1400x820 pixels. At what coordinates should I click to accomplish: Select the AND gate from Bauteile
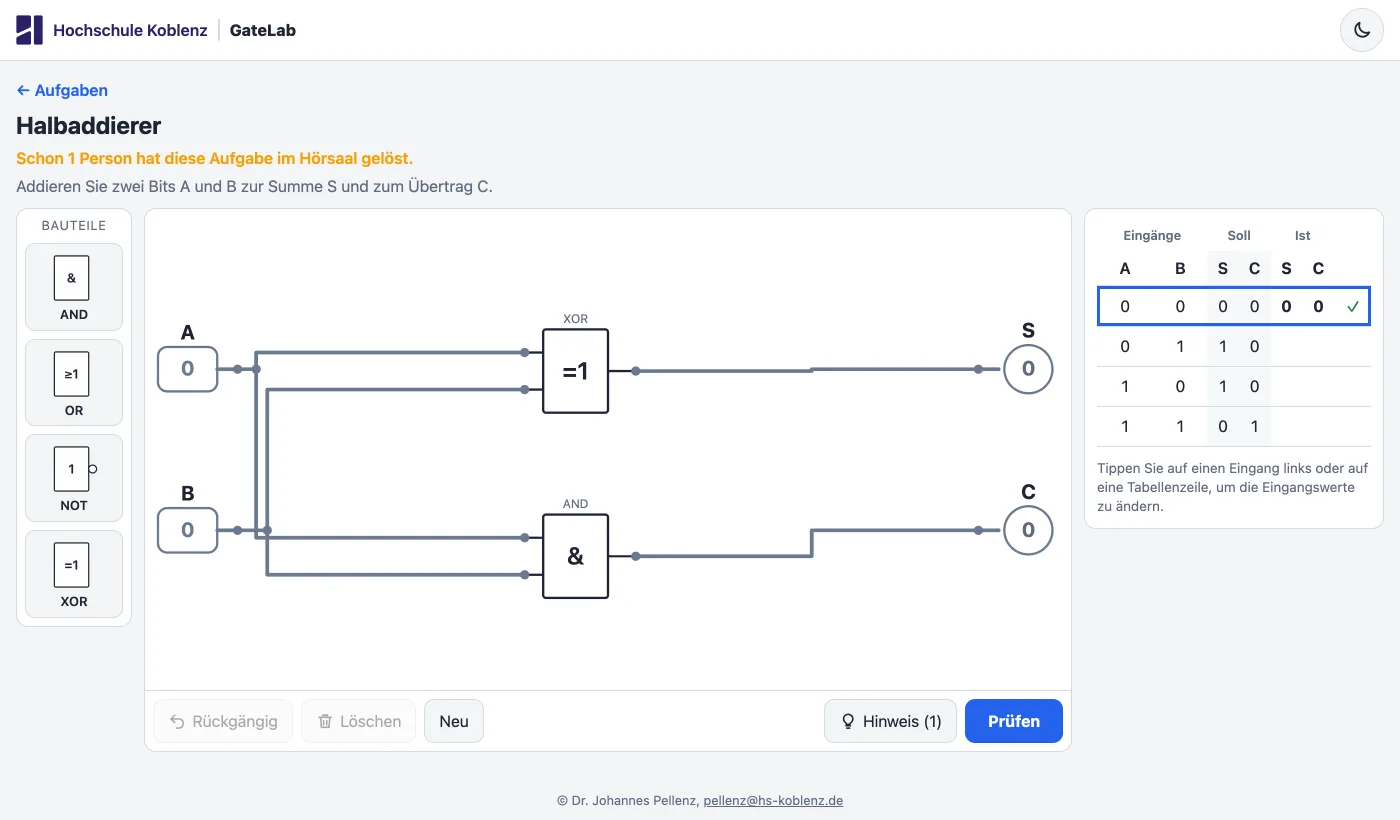click(74, 287)
